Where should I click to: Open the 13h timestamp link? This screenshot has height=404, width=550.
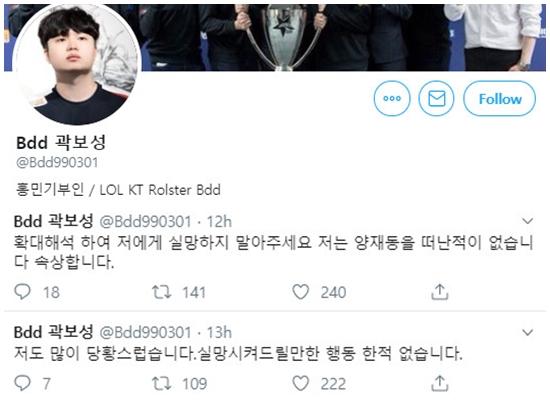pyautogui.click(x=219, y=332)
